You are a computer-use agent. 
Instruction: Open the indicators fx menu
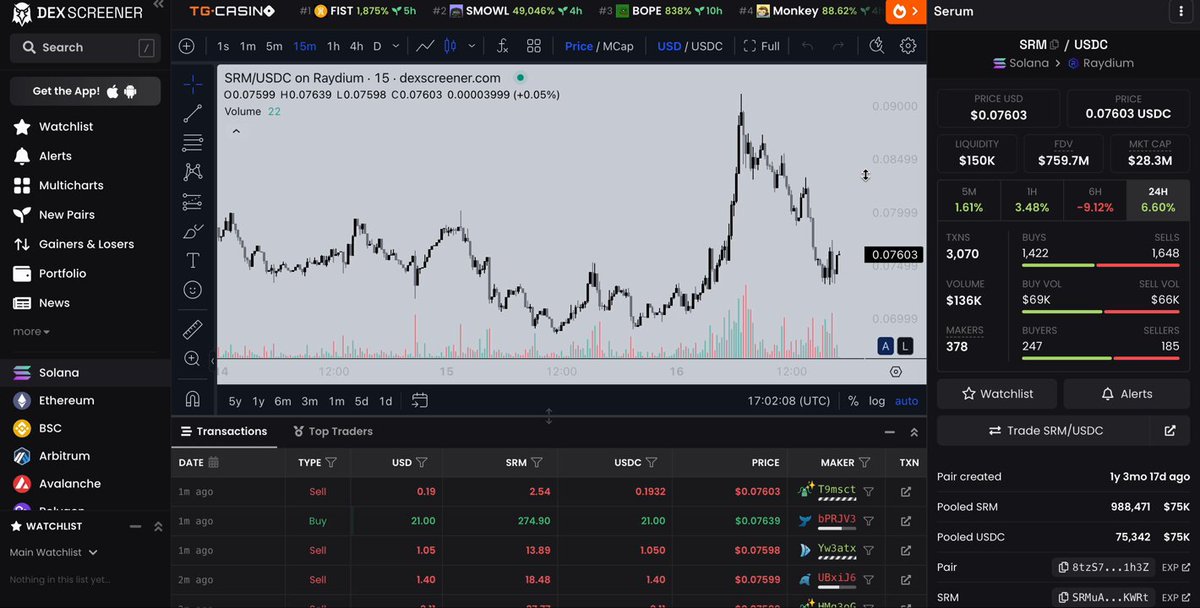pyautogui.click(x=502, y=46)
